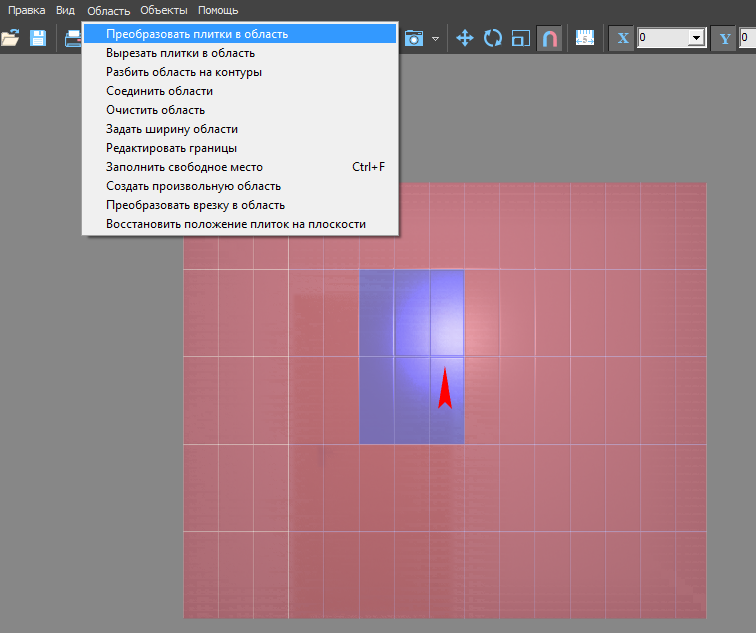
Task: Click the scale rectangle tool icon
Action: [x=520, y=38]
